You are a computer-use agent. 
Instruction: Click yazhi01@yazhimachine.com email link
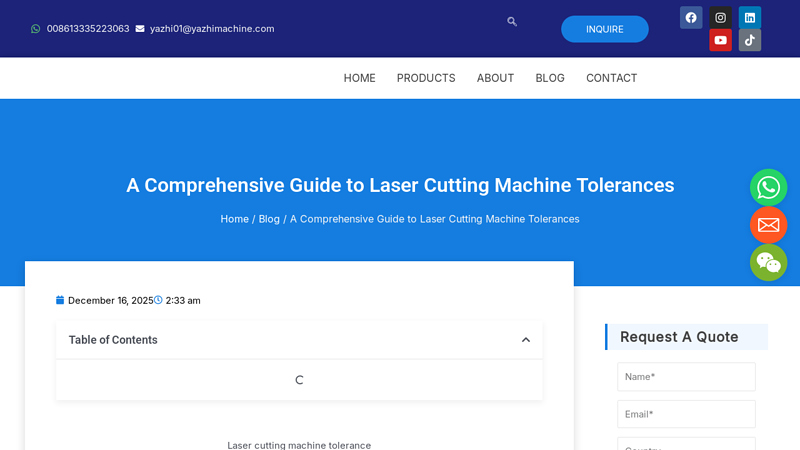click(212, 29)
